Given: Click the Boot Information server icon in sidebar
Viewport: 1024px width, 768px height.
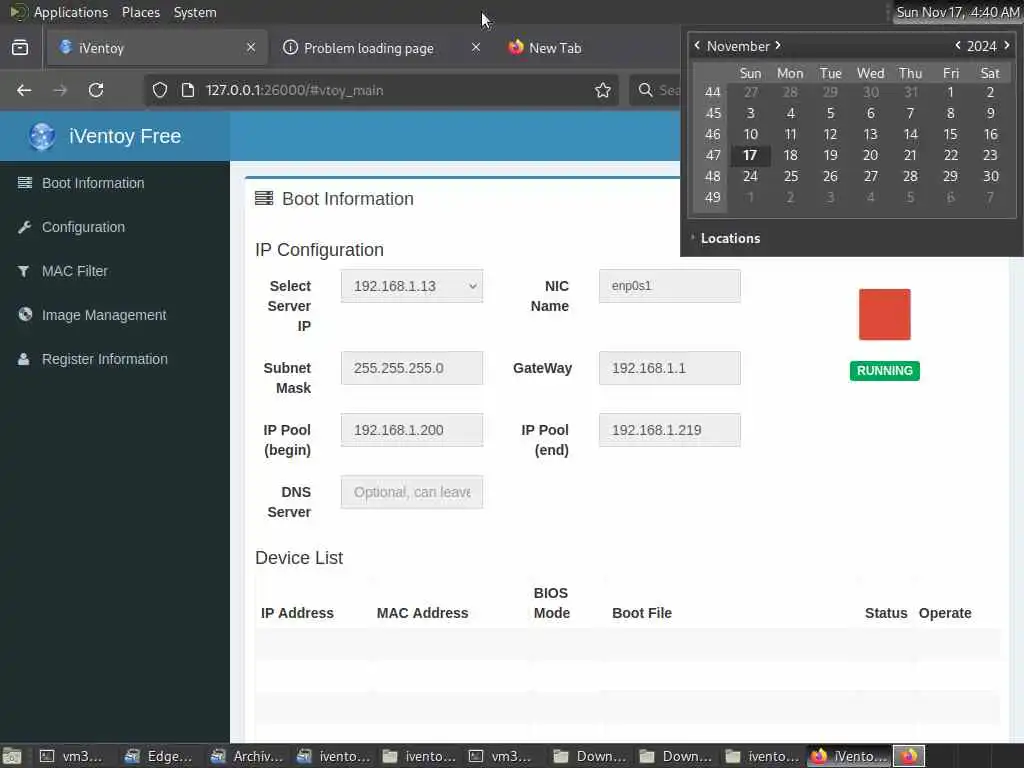Looking at the screenshot, I should [x=24, y=183].
